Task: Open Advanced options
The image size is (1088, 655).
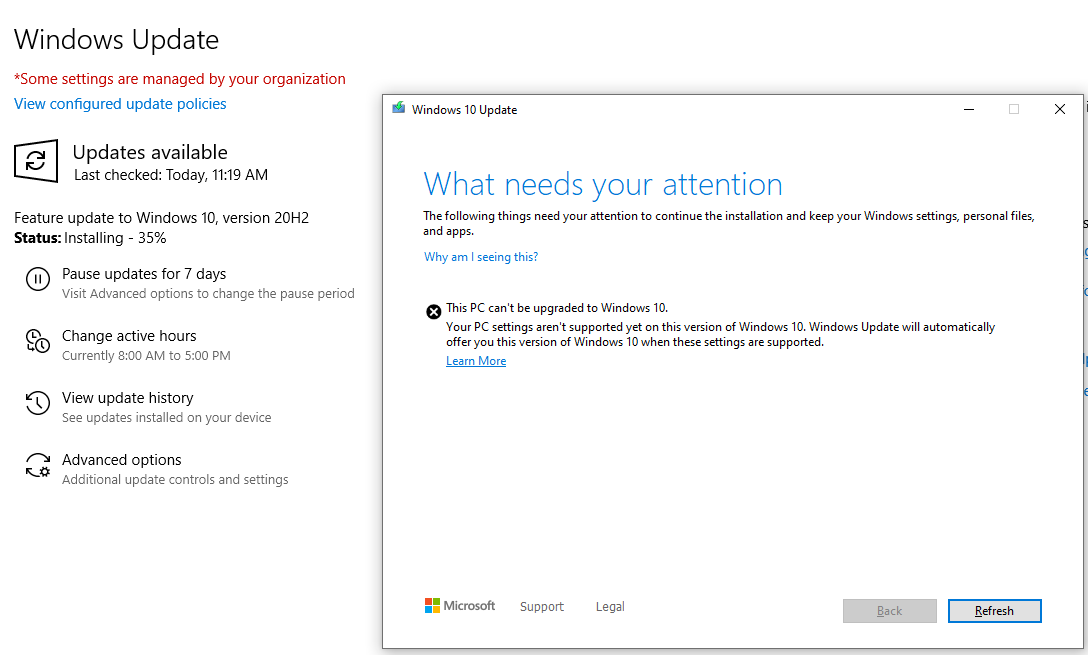Action: coord(121,459)
